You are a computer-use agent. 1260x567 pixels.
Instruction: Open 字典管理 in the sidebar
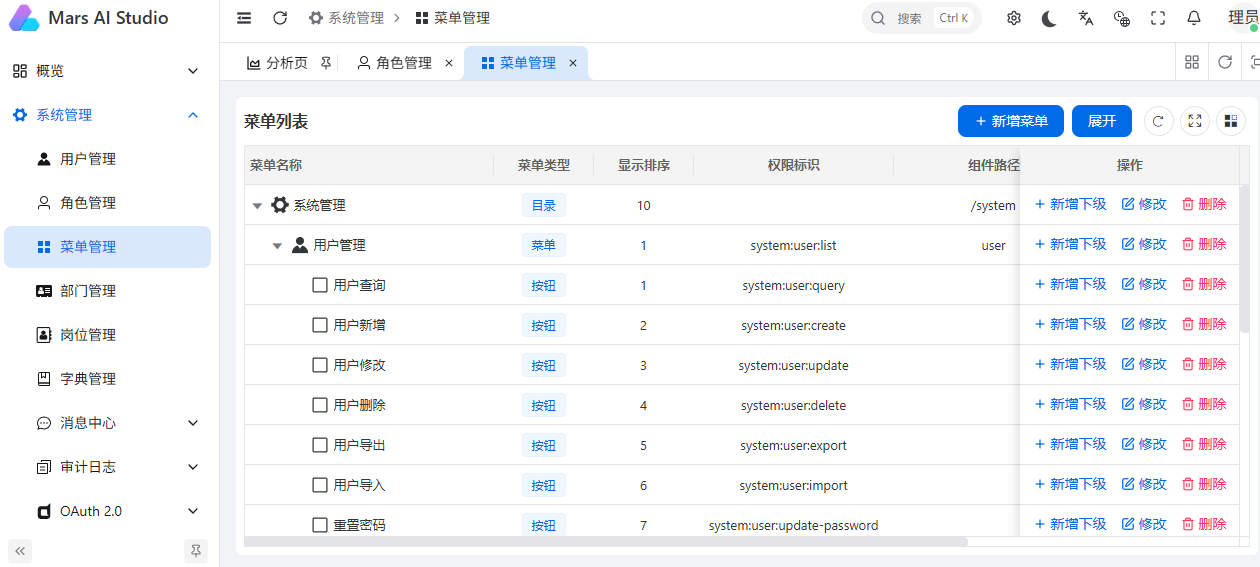108,379
